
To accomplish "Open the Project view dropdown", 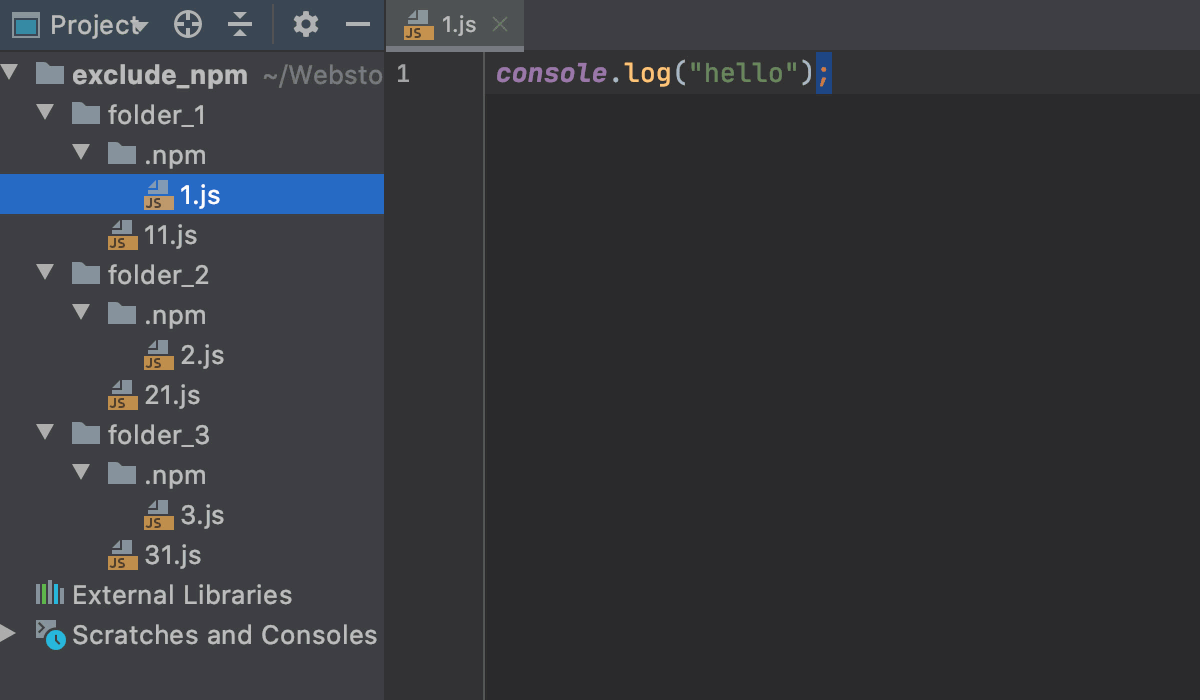I will 140,26.
